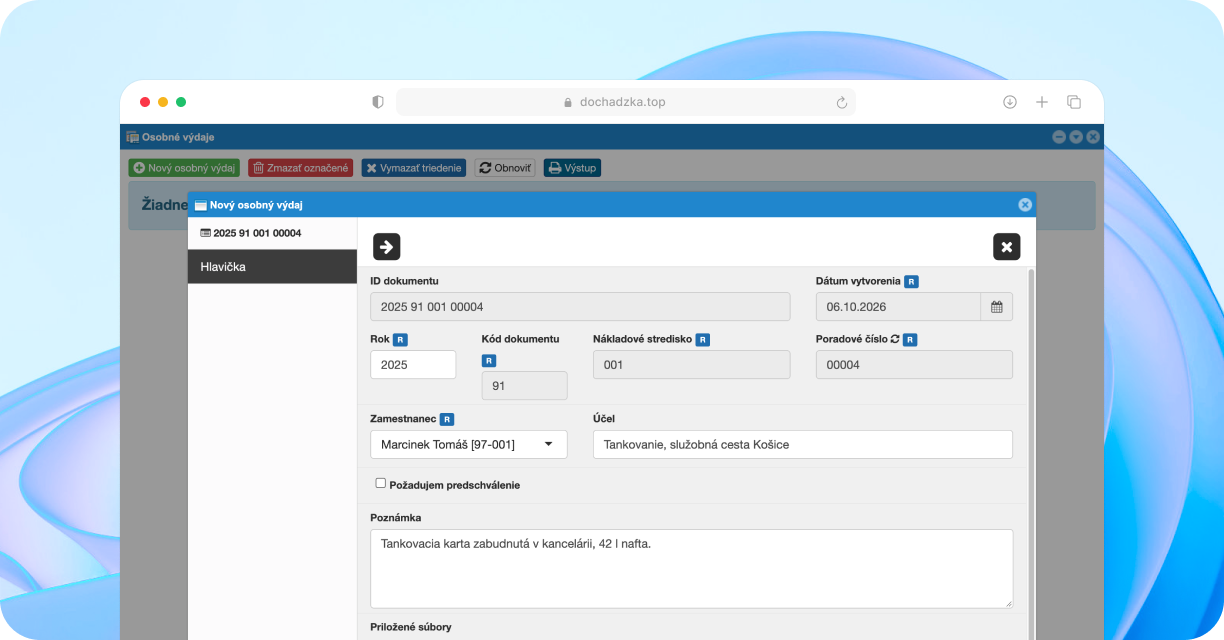Click the Nákladové stredisko field
The image size is (1224, 640).
pos(691,365)
